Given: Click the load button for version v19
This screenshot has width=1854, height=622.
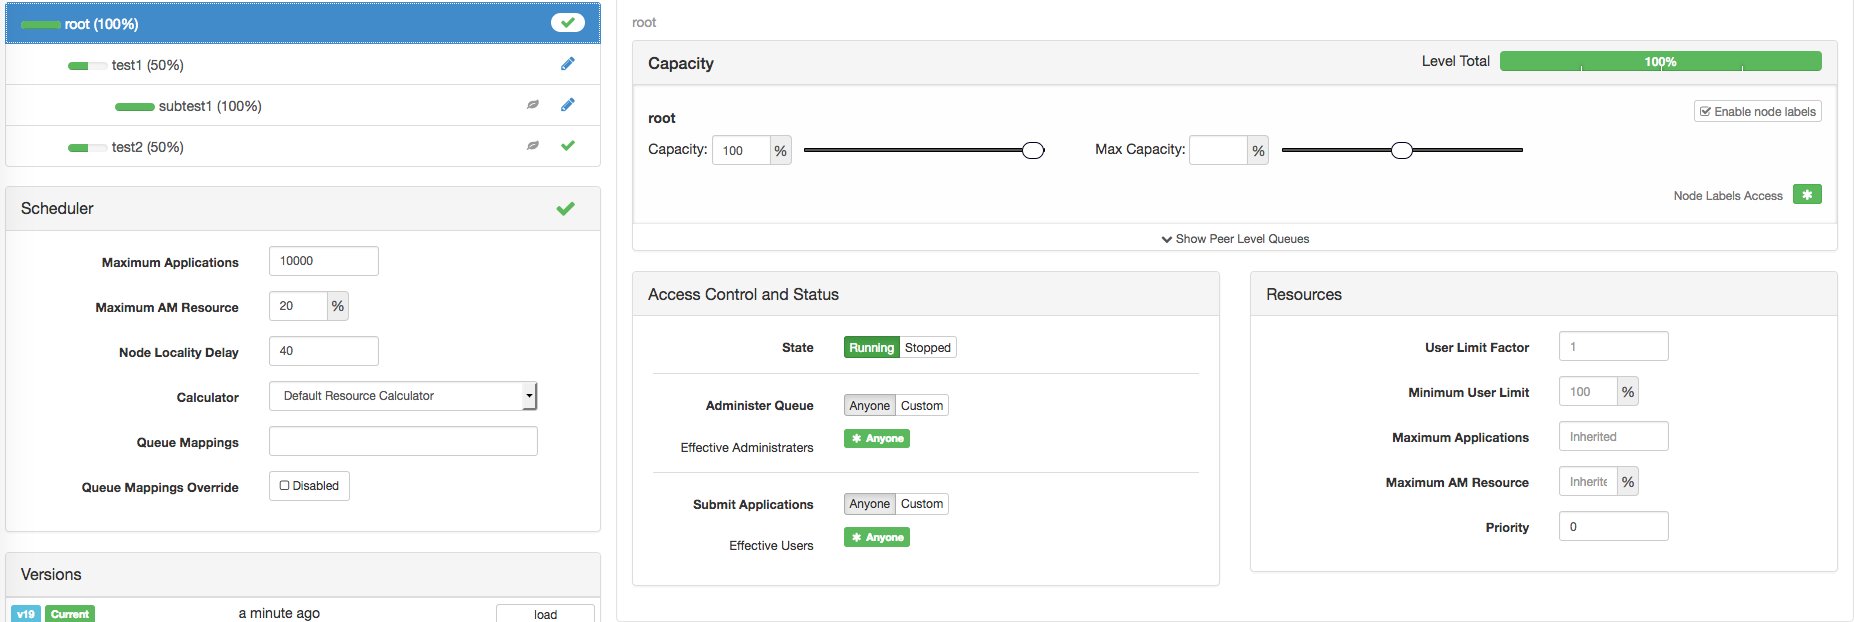Looking at the screenshot, I should 545,614.
